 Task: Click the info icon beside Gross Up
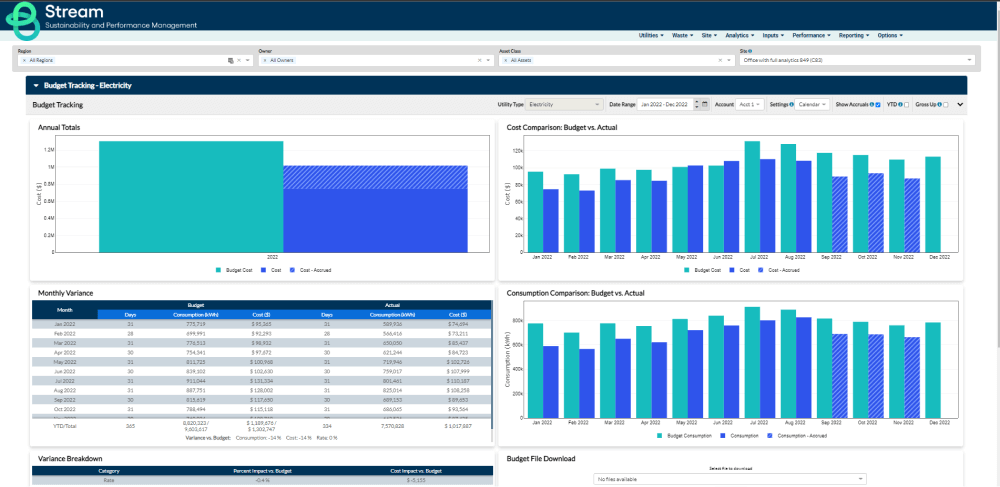(x=939, y=104)
